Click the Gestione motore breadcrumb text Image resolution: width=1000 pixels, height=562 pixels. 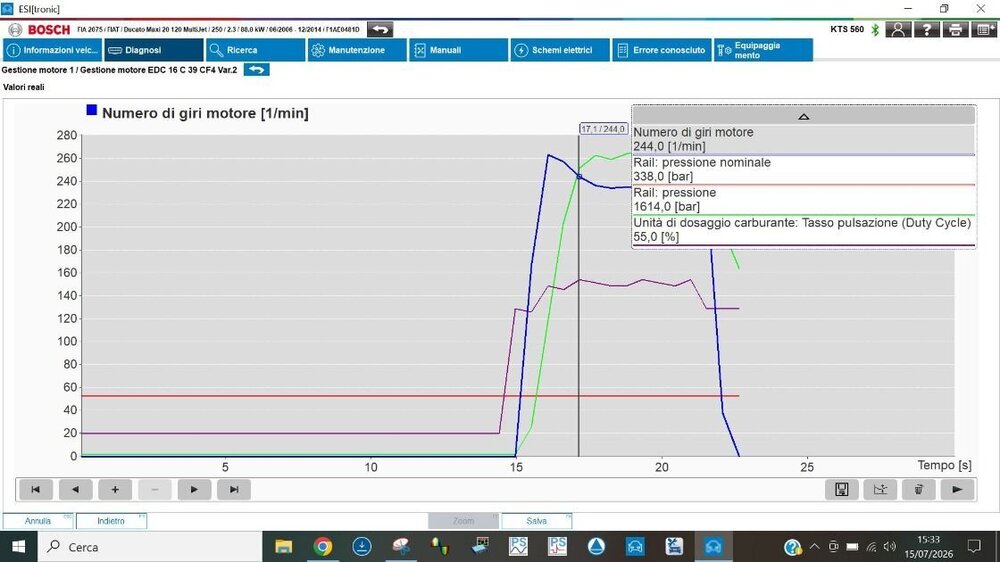(x=119, y=70)
